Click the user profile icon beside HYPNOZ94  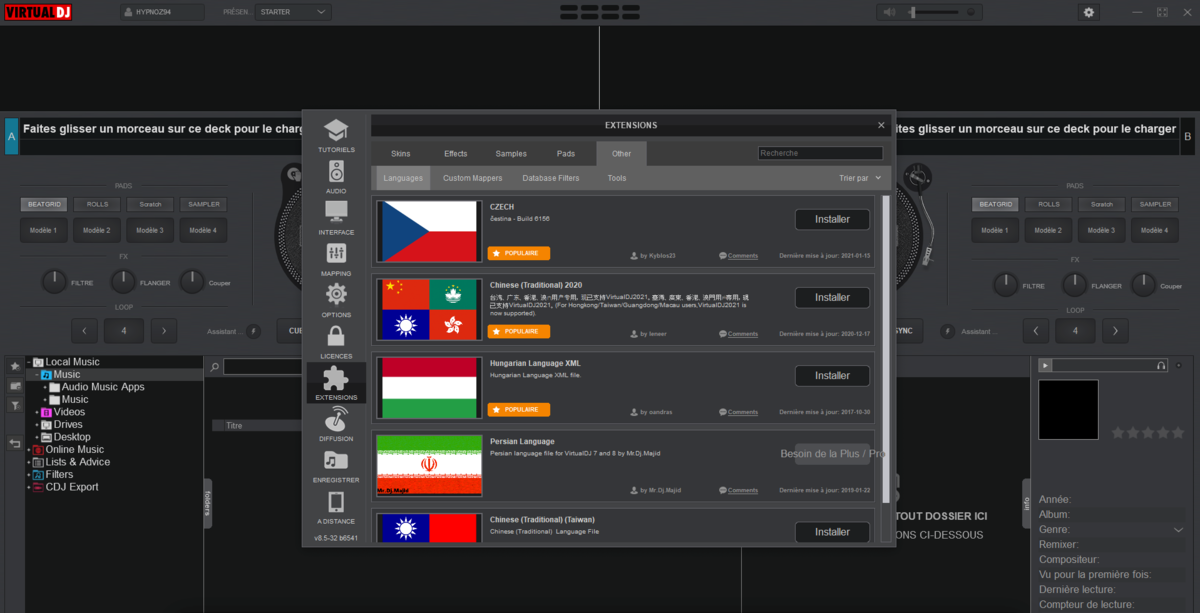tap(128, 12)
